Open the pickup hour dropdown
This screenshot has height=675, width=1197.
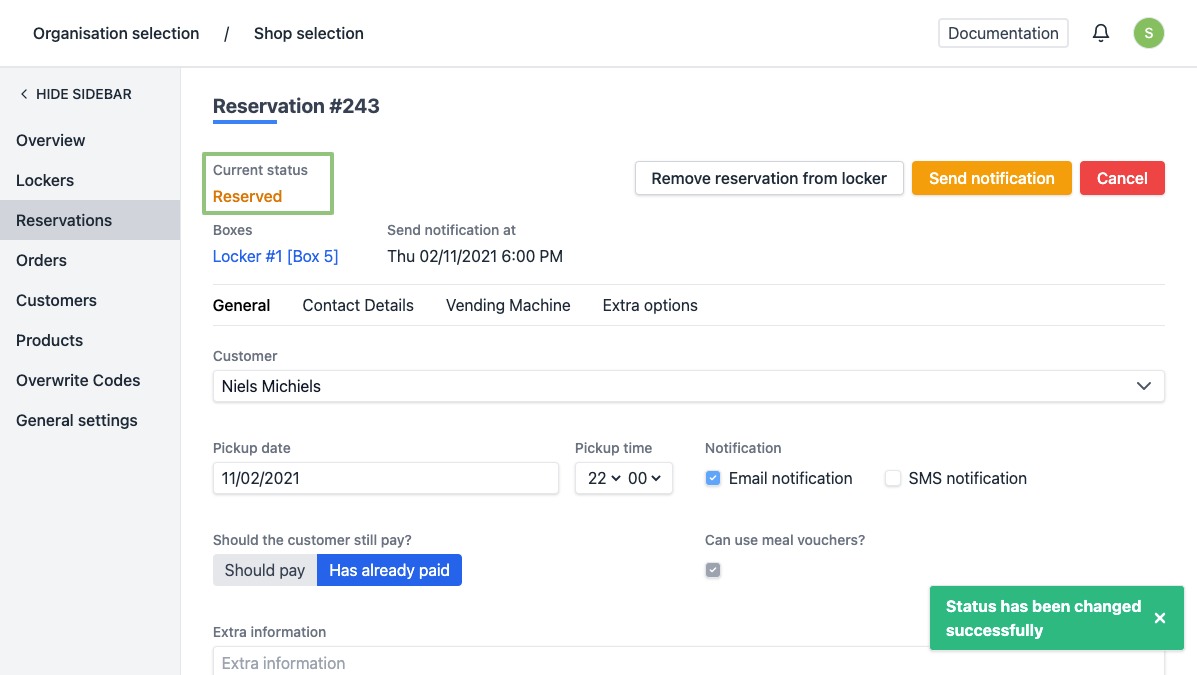tap(604, 478)
